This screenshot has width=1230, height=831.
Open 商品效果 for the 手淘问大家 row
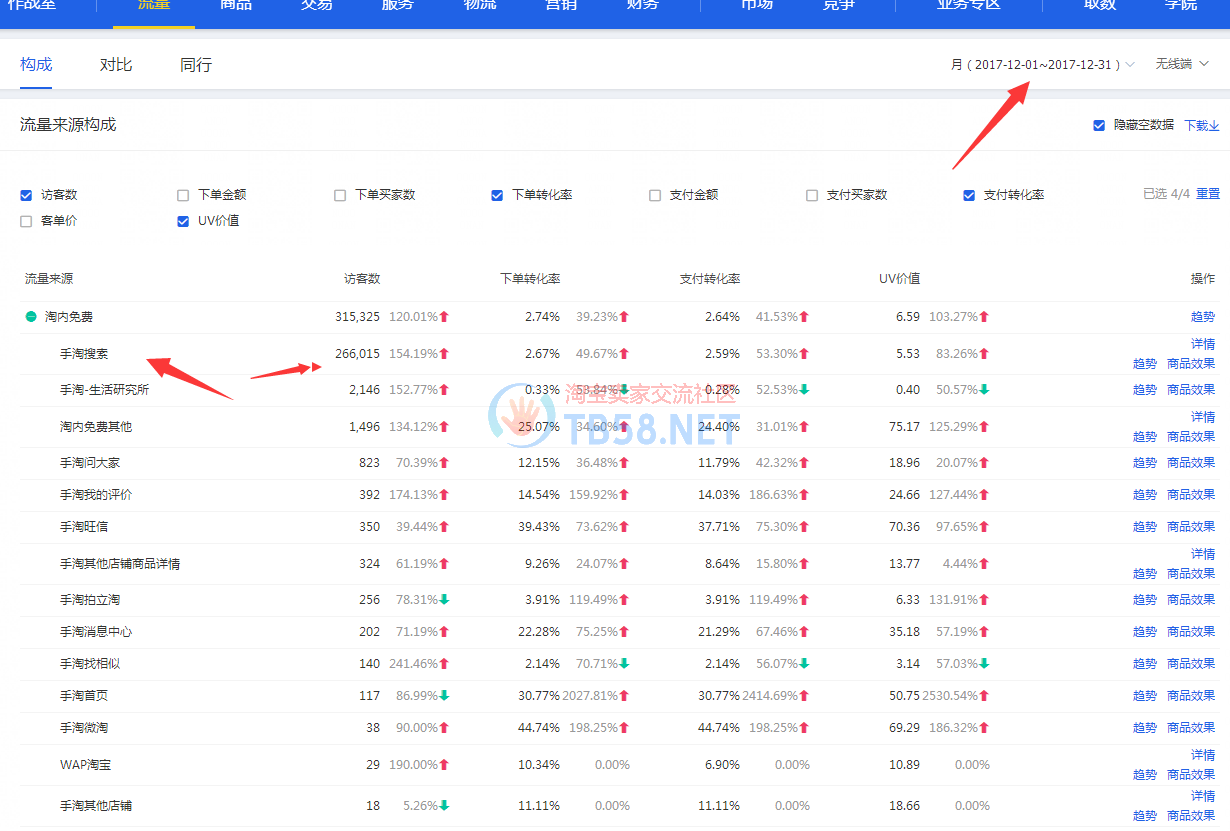[1191, 463]
